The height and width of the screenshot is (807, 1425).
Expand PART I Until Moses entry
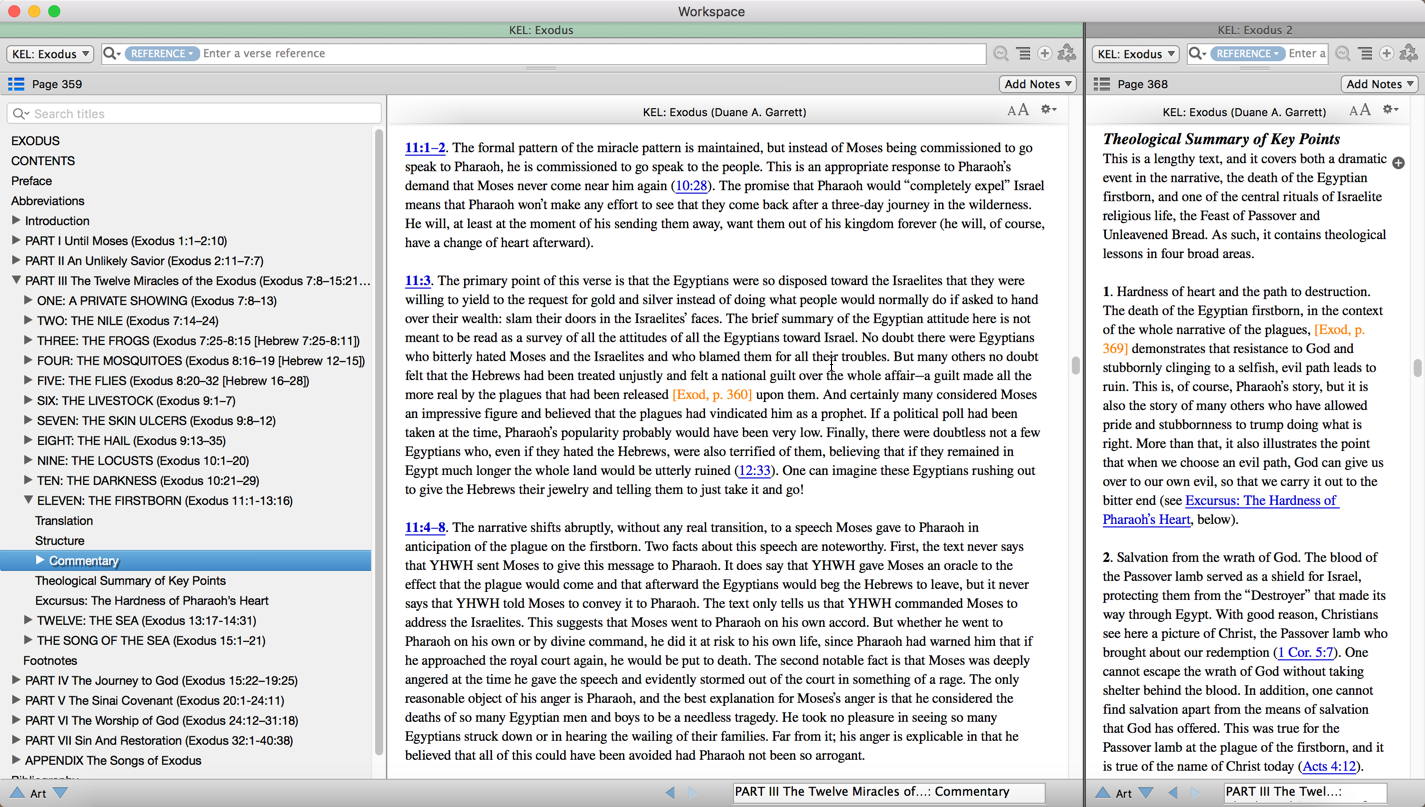(x=16, y=240)
